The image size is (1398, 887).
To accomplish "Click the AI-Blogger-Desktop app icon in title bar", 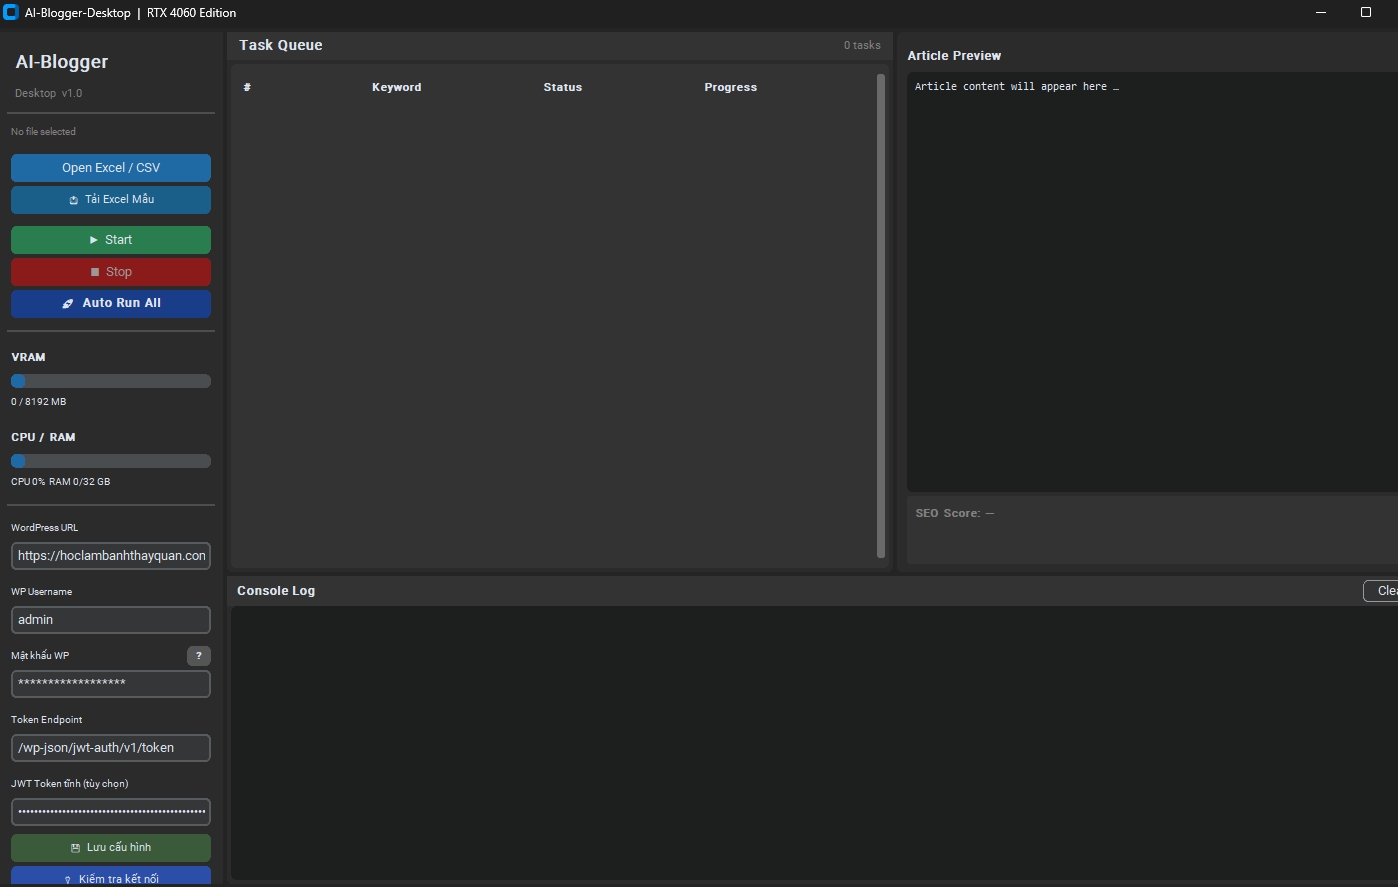I will click(x=11, y=12).
